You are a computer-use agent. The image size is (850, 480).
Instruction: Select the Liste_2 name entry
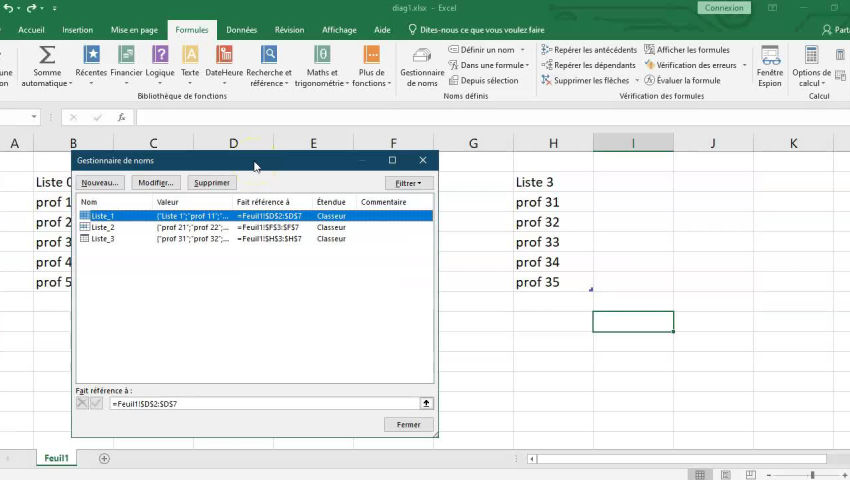pyautogui.click(x=103, y=227)
